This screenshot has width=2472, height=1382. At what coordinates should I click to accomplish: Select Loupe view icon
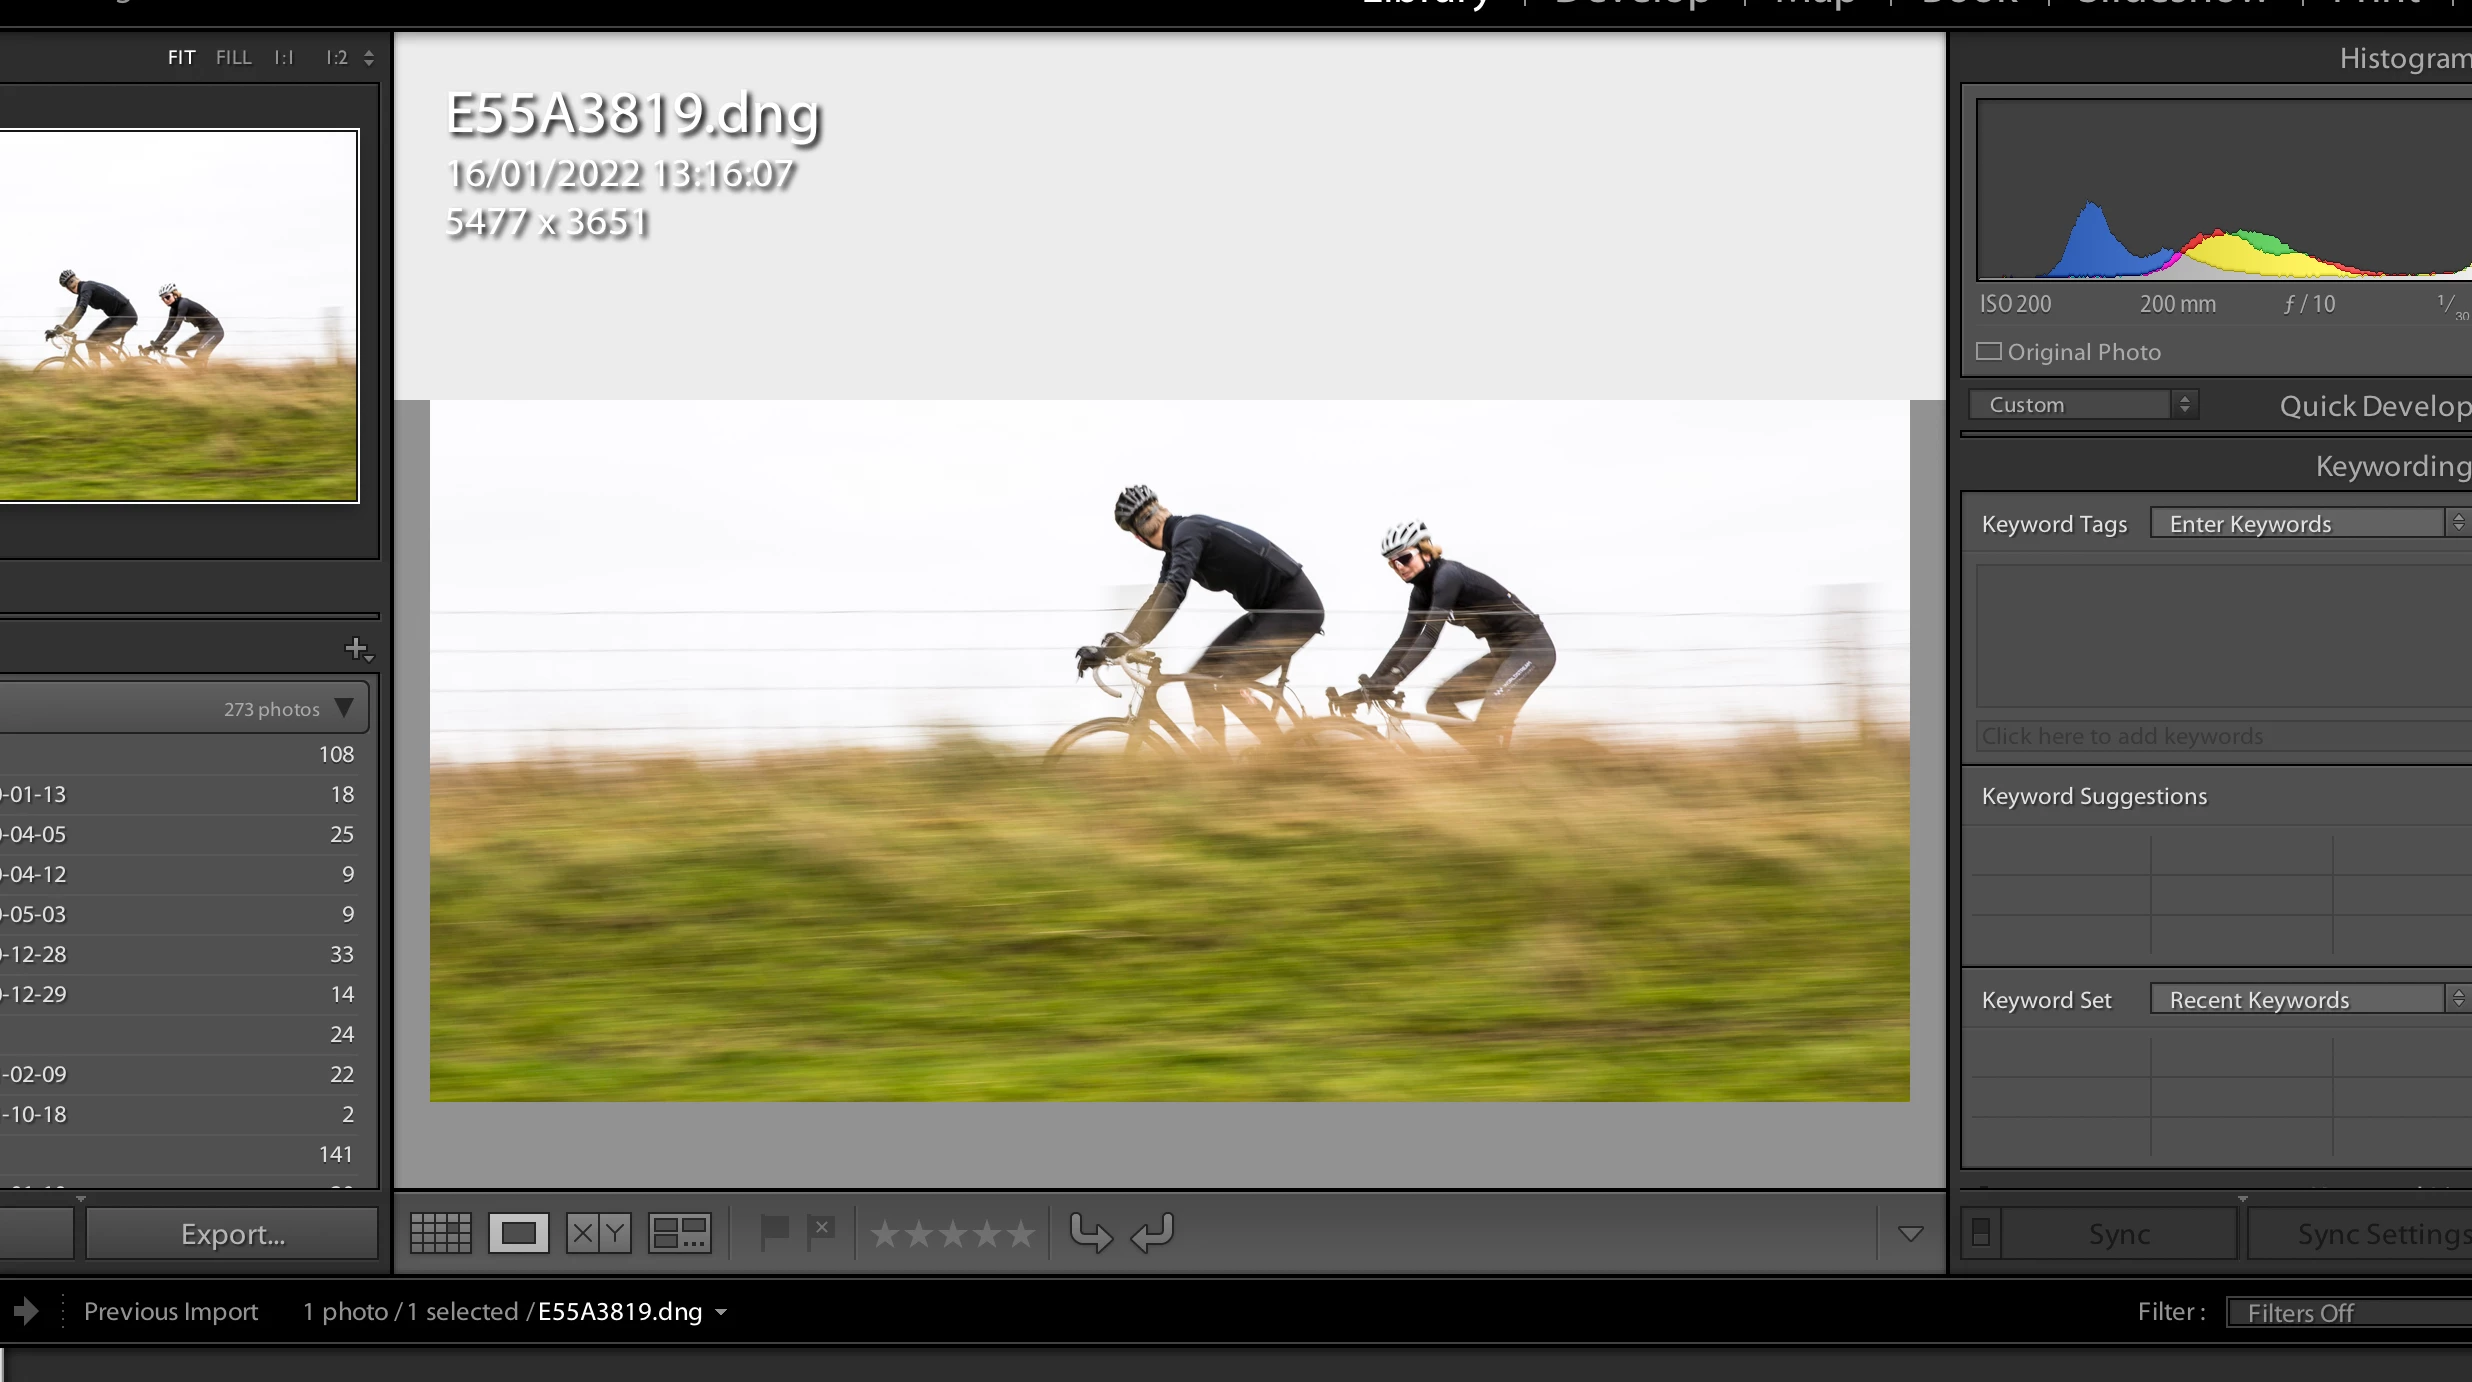pos(518,1233)
